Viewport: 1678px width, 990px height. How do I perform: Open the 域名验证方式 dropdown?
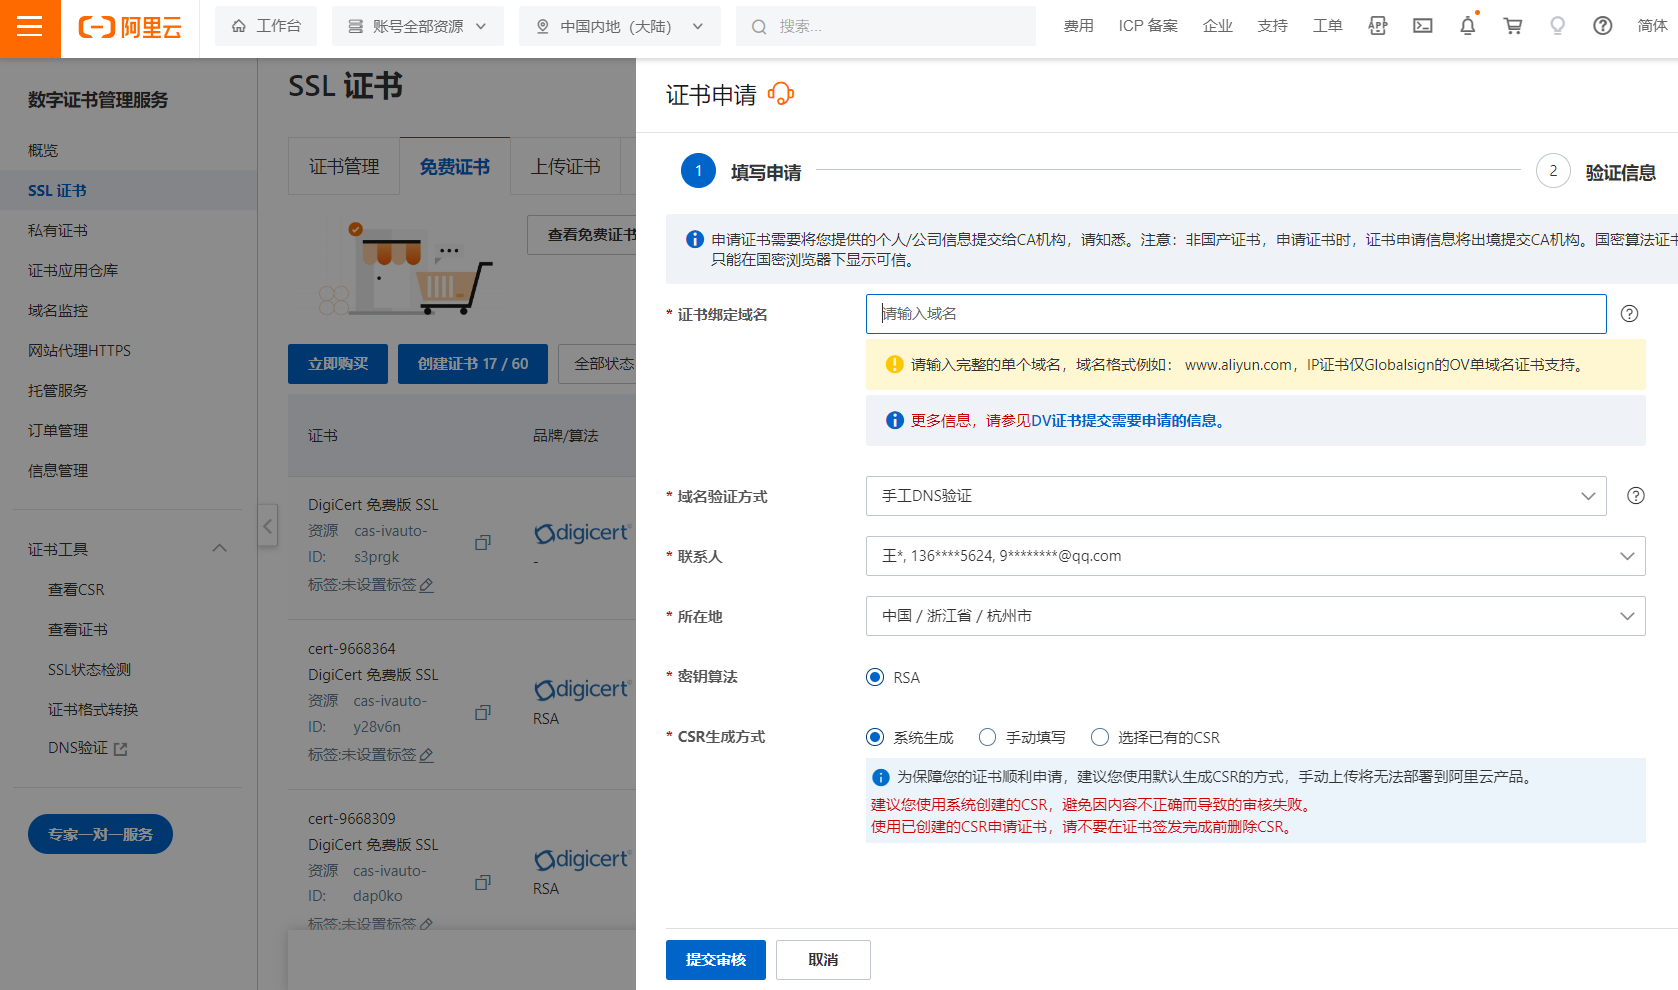1235,496
